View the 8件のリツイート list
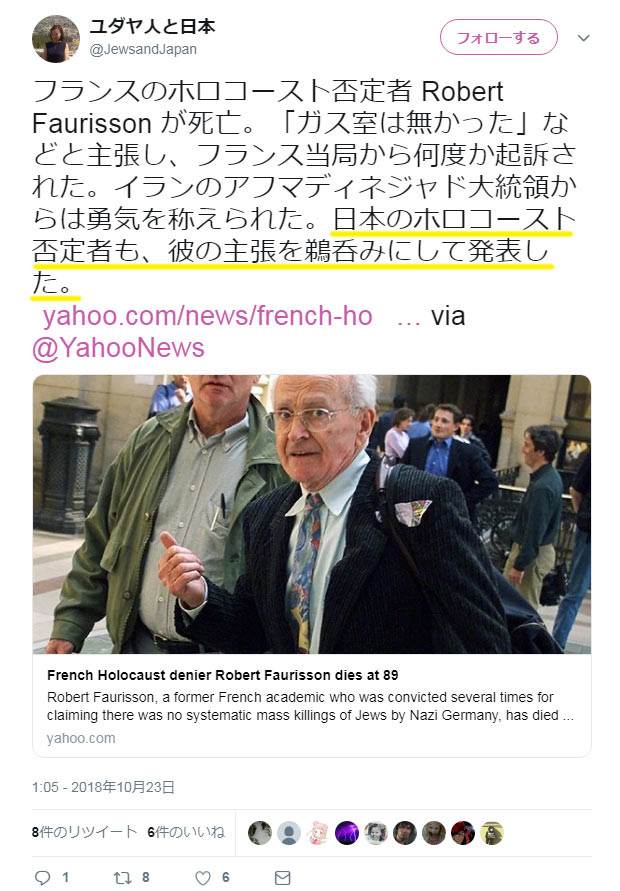The height and width of the screenshot is (891, 620). point(84,832)
